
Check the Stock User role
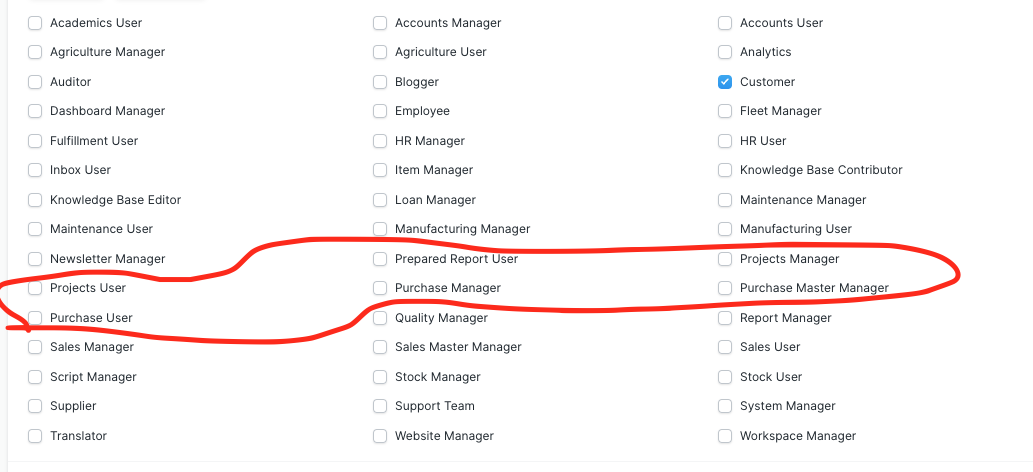(725, 377)
